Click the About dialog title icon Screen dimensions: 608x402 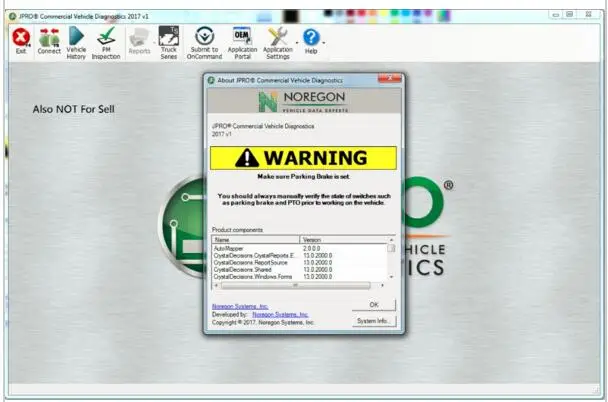(211, 80)
